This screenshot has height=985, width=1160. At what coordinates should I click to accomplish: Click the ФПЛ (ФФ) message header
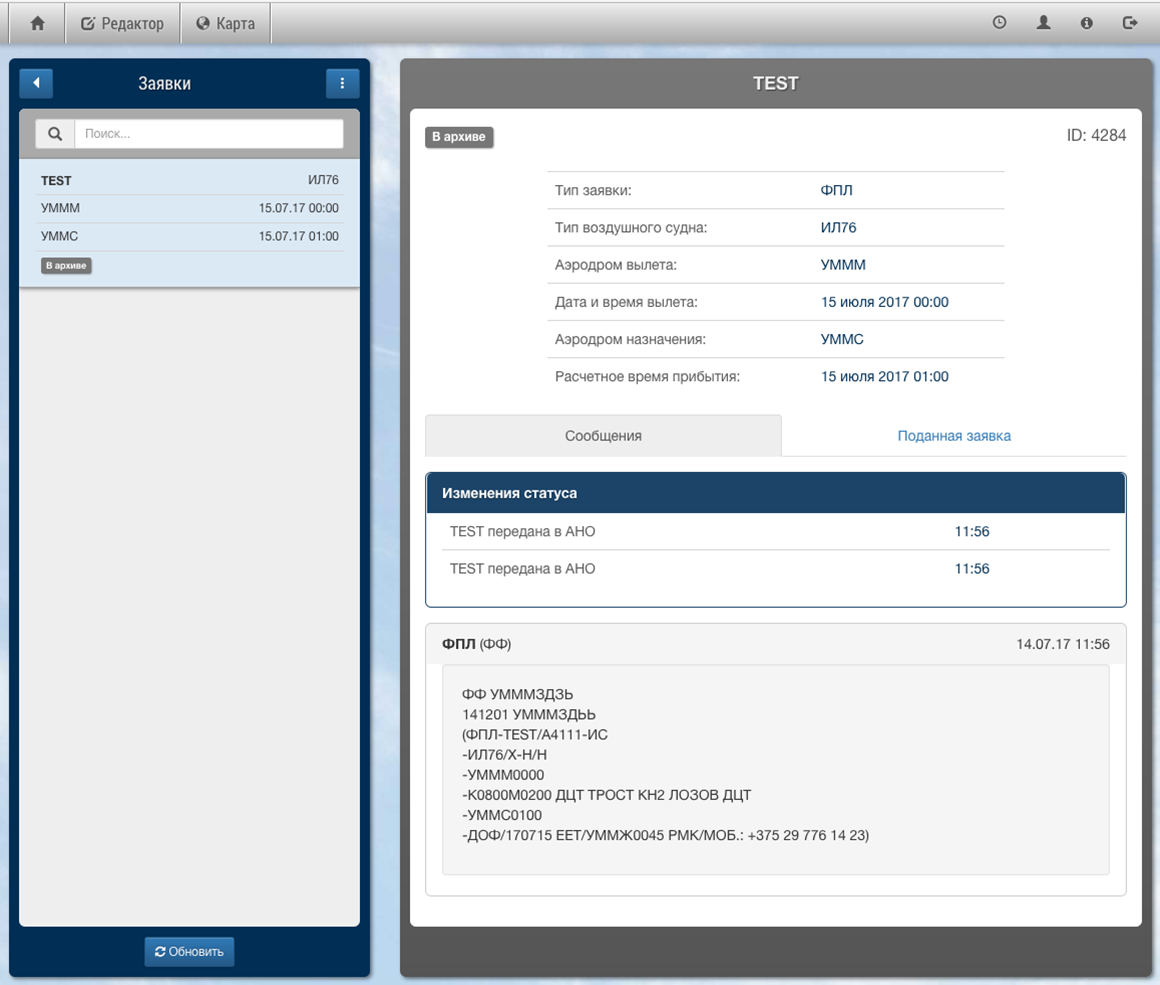(x=775, y=644)
